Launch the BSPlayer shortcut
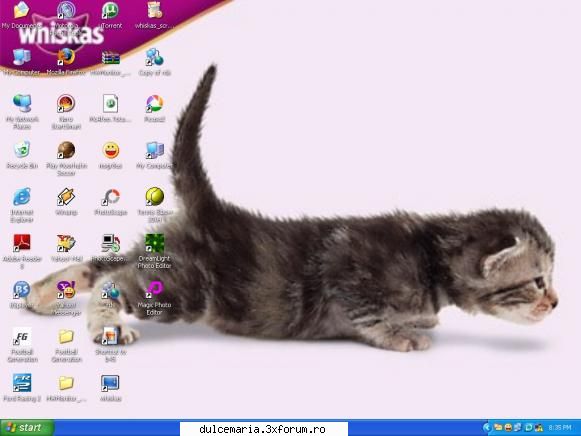The width and height of the screenshot is (581, 436). 21,290
